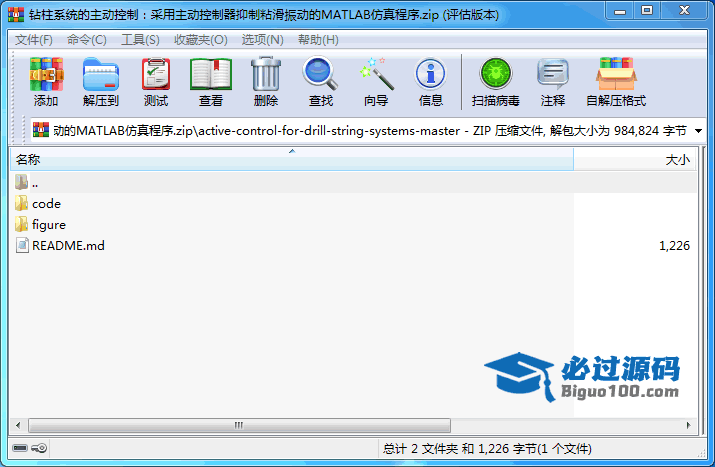Select the README.md file name
The image size is (715, 467).
[x=68, y=245]
